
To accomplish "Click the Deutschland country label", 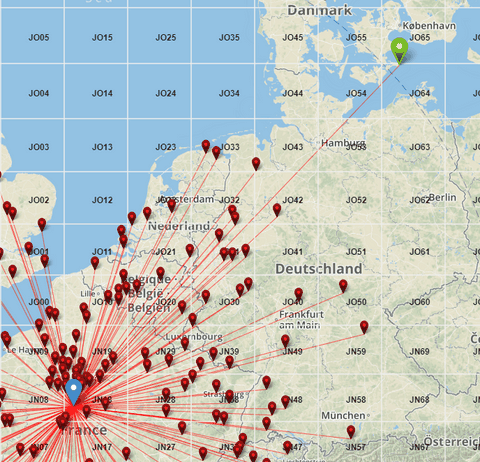I will pos(319,269).
